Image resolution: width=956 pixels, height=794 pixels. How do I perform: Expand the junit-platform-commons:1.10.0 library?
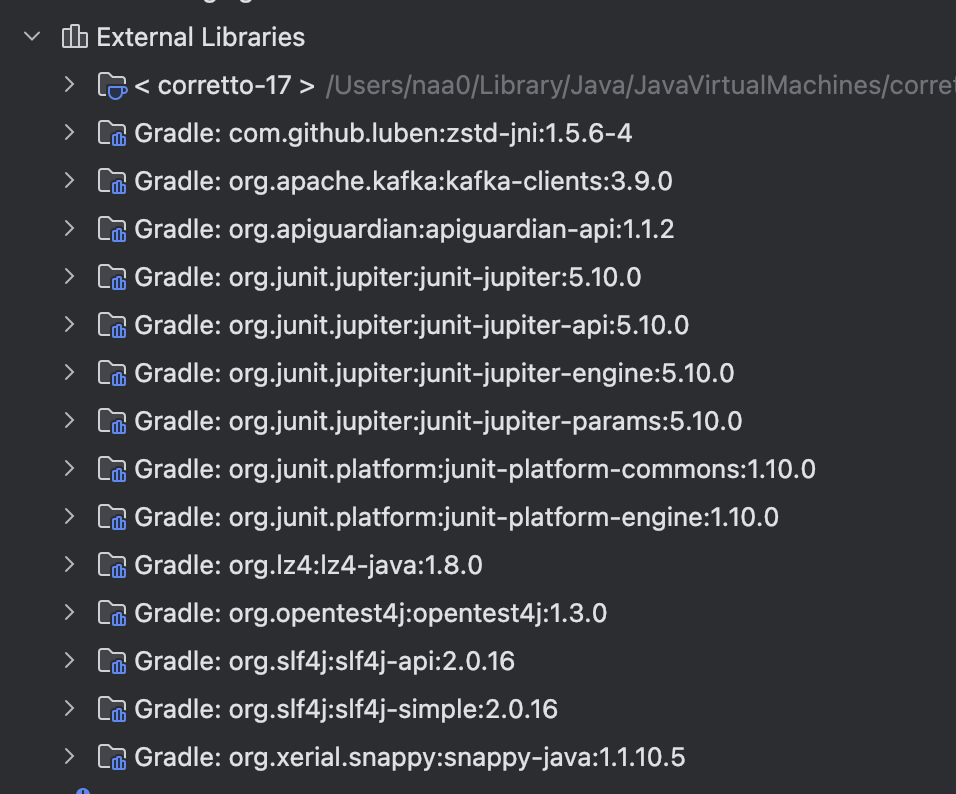coord(70,468)
